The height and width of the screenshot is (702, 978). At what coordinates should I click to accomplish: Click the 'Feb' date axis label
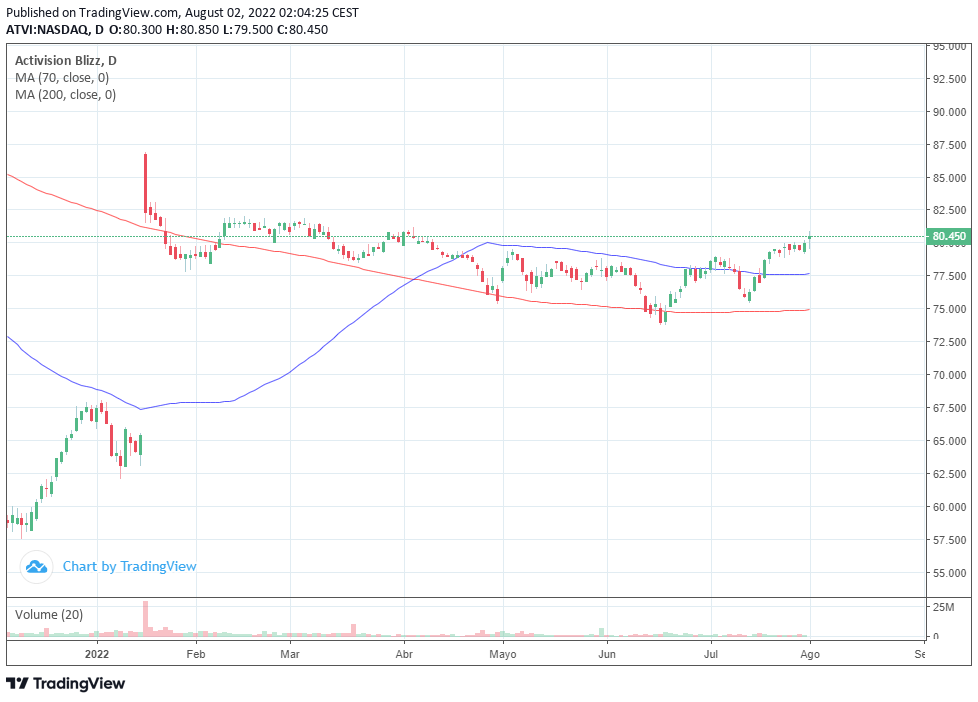[x=196, y=654]
